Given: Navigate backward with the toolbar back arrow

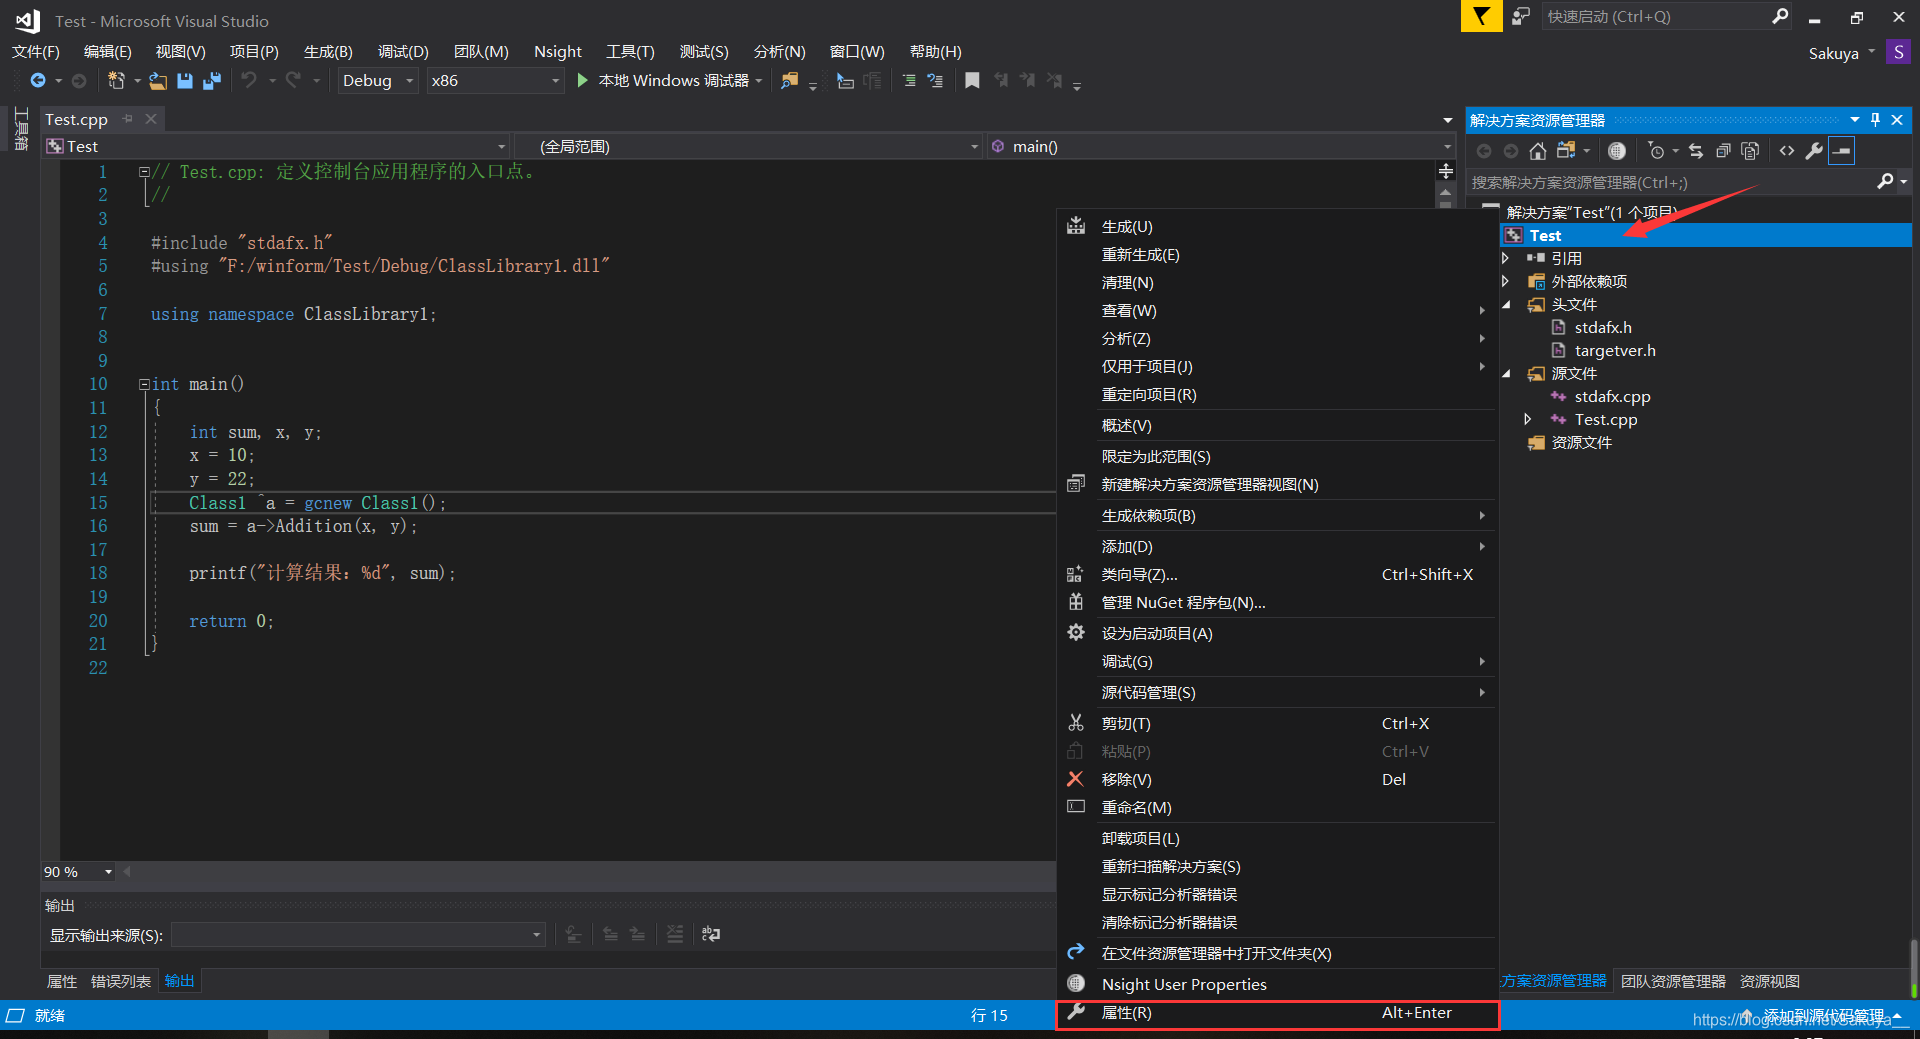Looking at the screenshot, I should (x=38, y=80).
